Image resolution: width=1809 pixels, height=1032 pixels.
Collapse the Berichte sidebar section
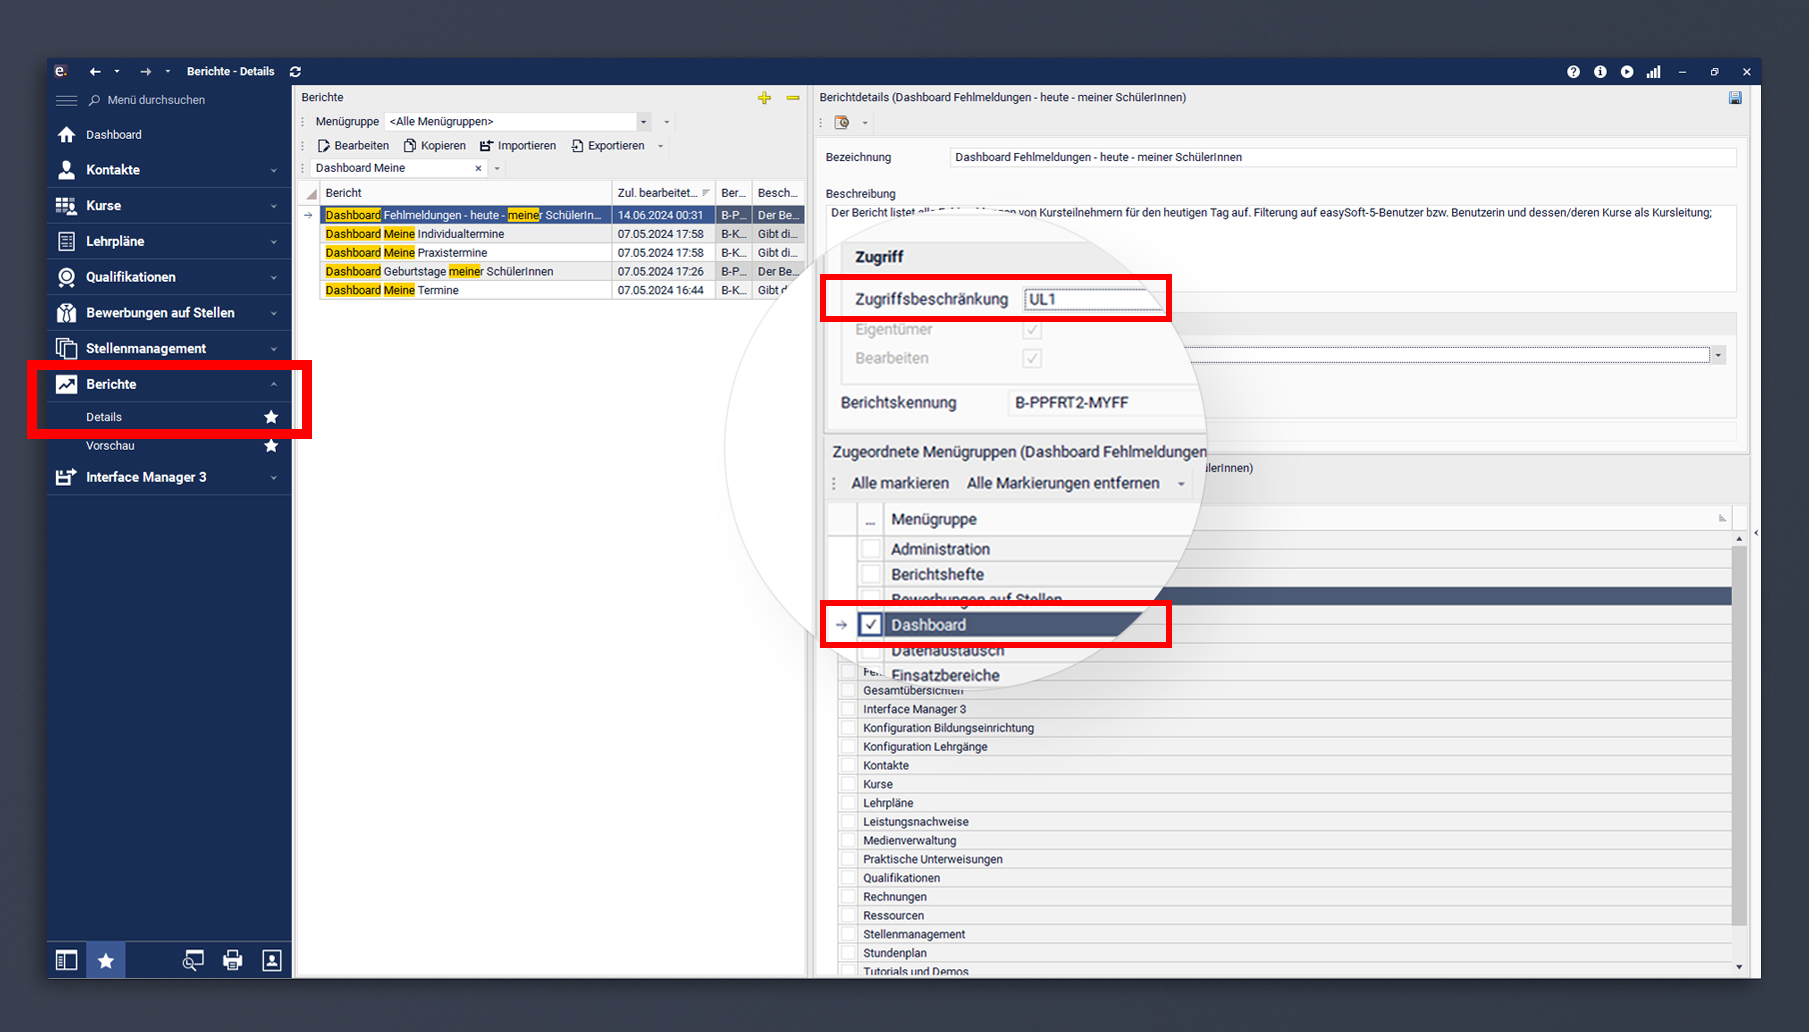(169, 384)
